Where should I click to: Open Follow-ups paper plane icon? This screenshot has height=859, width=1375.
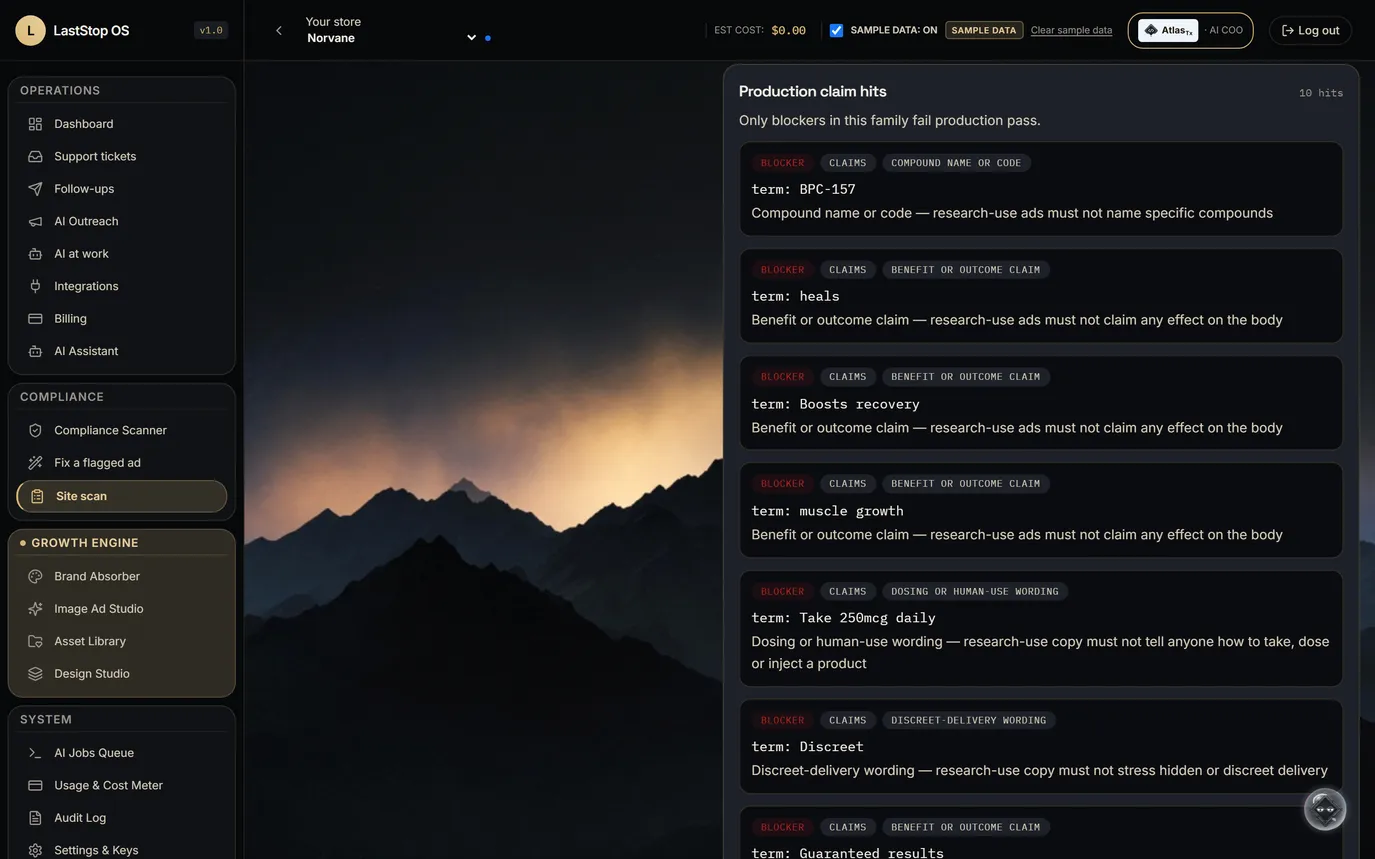click(x=35, y=189)
